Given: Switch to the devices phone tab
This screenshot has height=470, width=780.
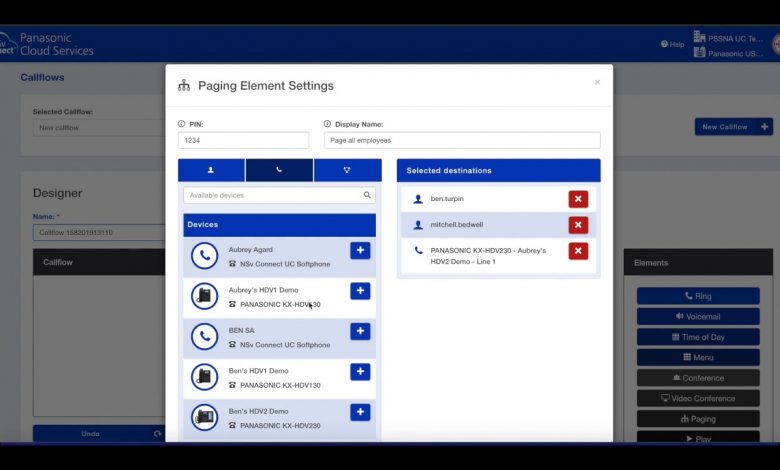Looking at the screenshot, I should 279,170.
